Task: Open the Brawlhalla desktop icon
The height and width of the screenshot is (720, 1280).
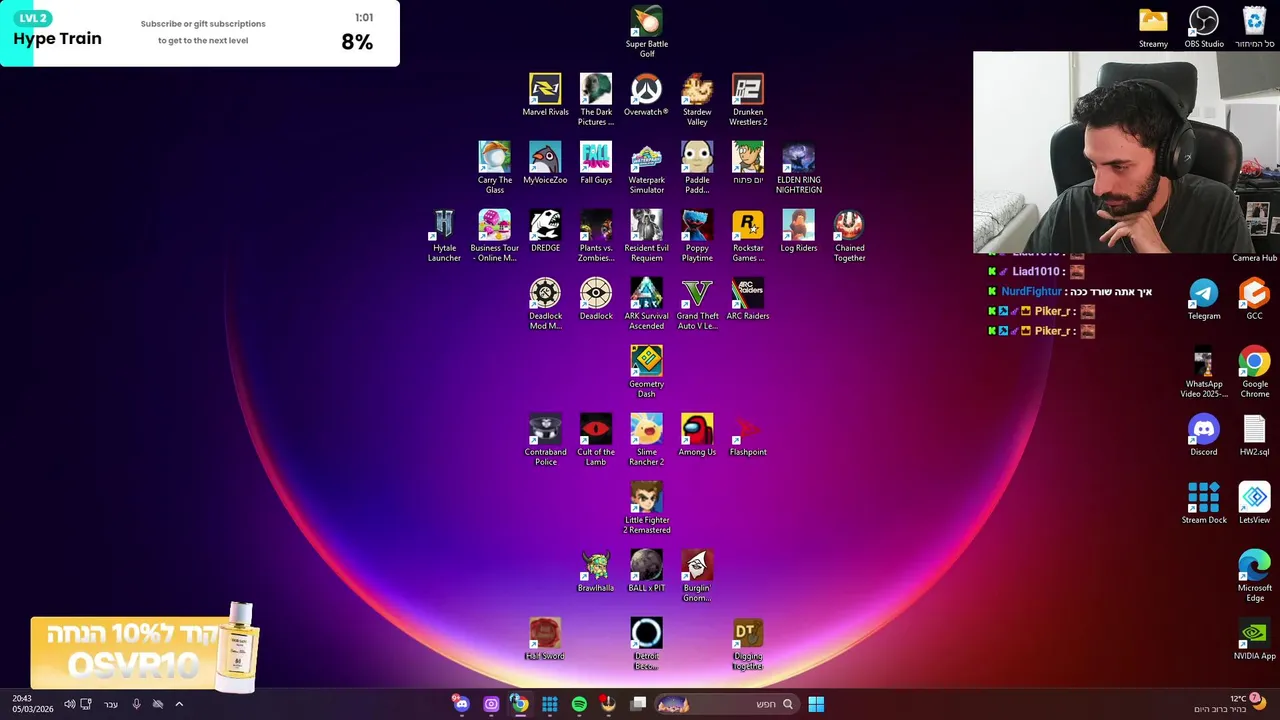Action: point(596,571)
